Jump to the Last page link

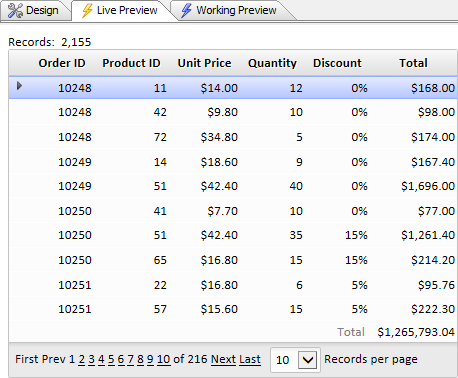(250, 359)
